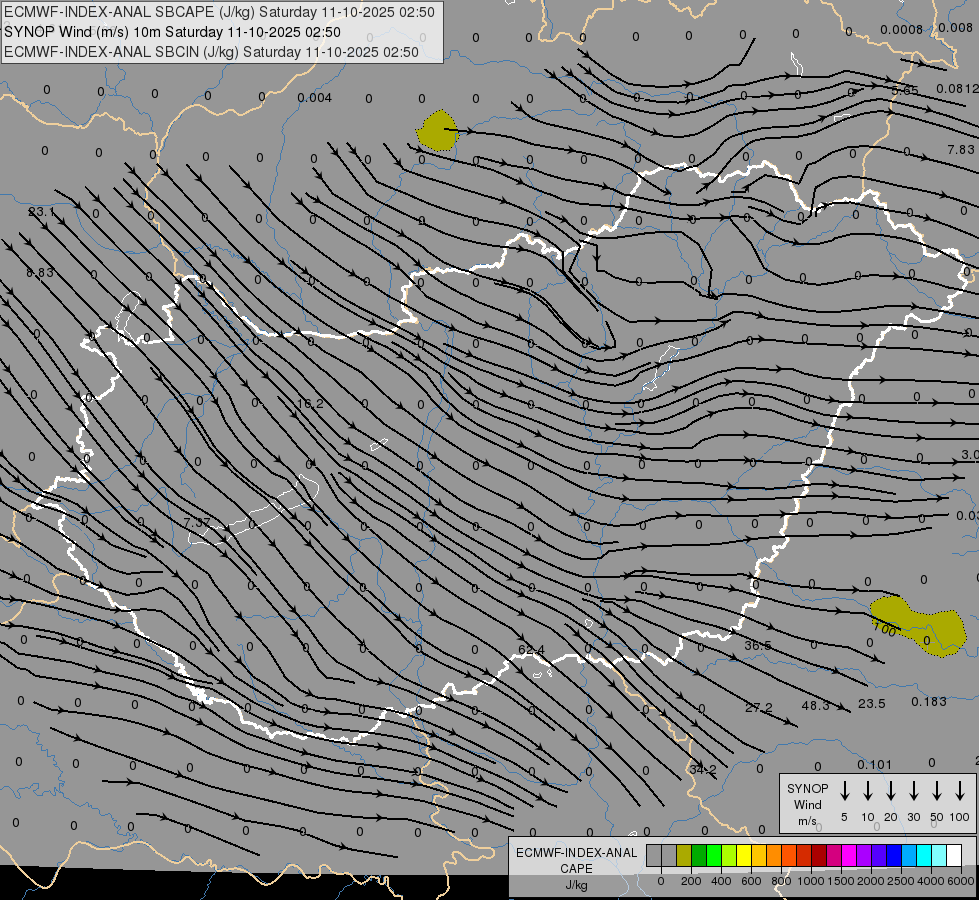Click the 1000 tick label in CAPE legend
Viewport: 979px width, 900px height.
(x=810, y=881)
